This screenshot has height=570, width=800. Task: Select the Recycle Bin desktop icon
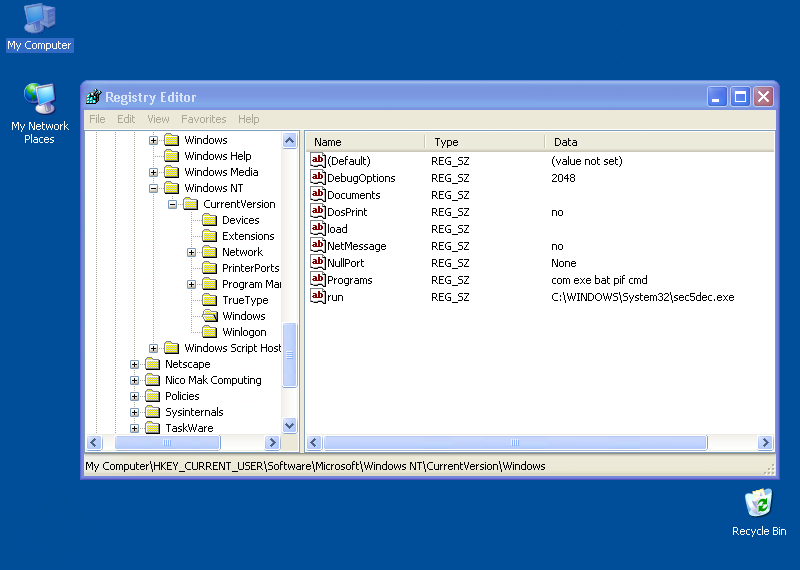(x=759, y=512)
